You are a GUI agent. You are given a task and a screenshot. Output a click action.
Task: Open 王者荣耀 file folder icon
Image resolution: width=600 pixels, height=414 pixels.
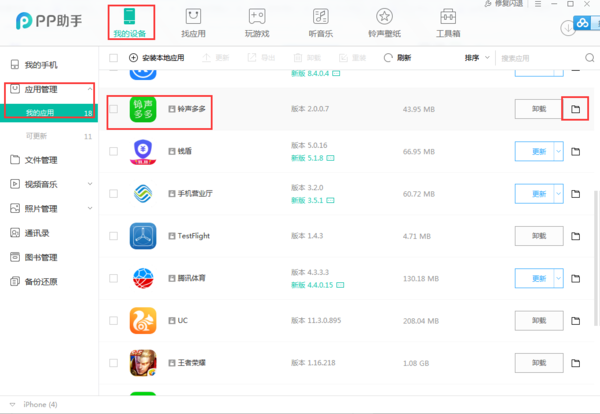pyautogui.click(x=575, y=363)
